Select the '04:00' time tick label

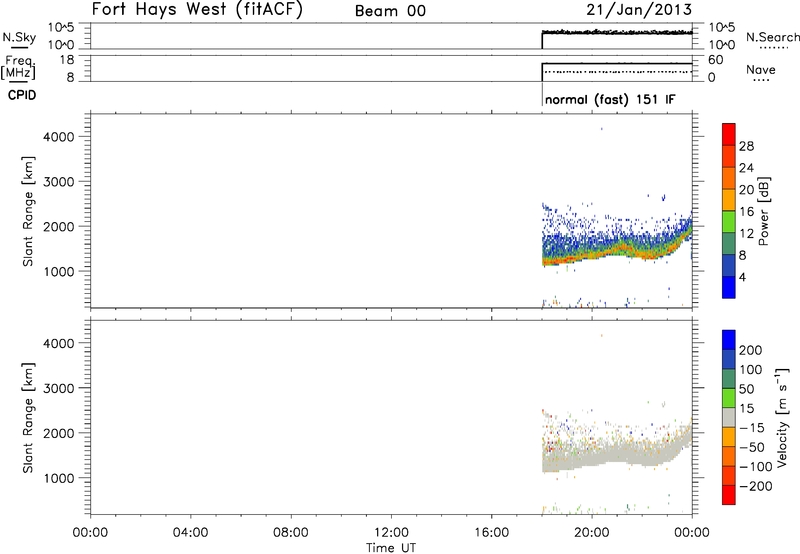190,533
